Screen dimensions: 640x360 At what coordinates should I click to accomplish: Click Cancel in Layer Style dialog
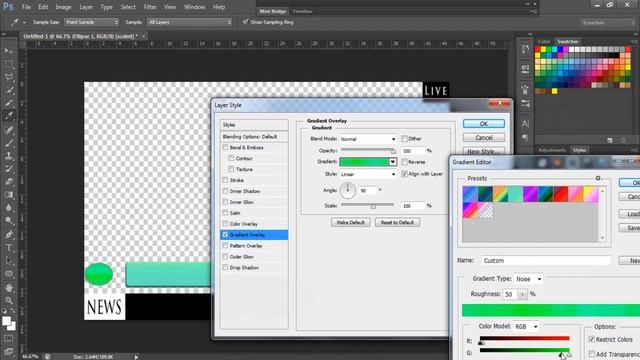pos(484,138)
